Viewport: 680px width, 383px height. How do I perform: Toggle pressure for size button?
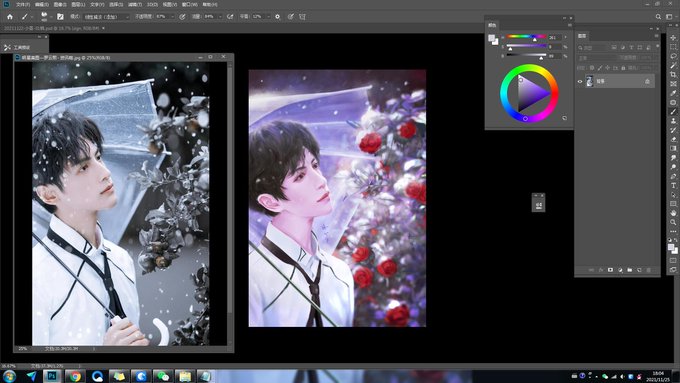coord(291,16)
